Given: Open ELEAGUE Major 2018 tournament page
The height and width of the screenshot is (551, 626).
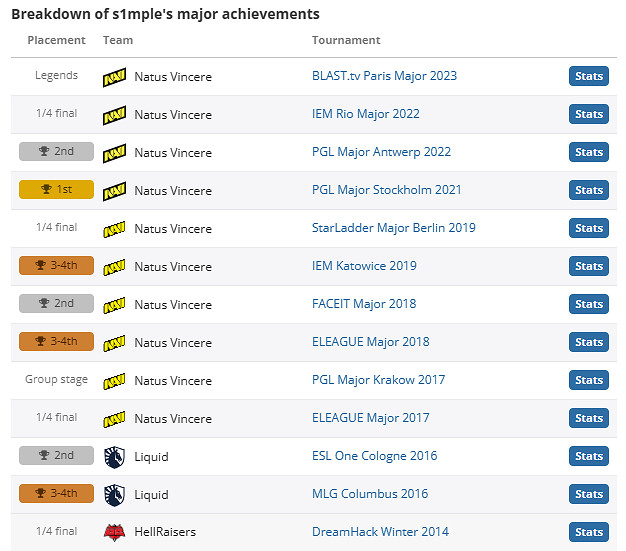Looking at the screenshot, I should [370, 342].
